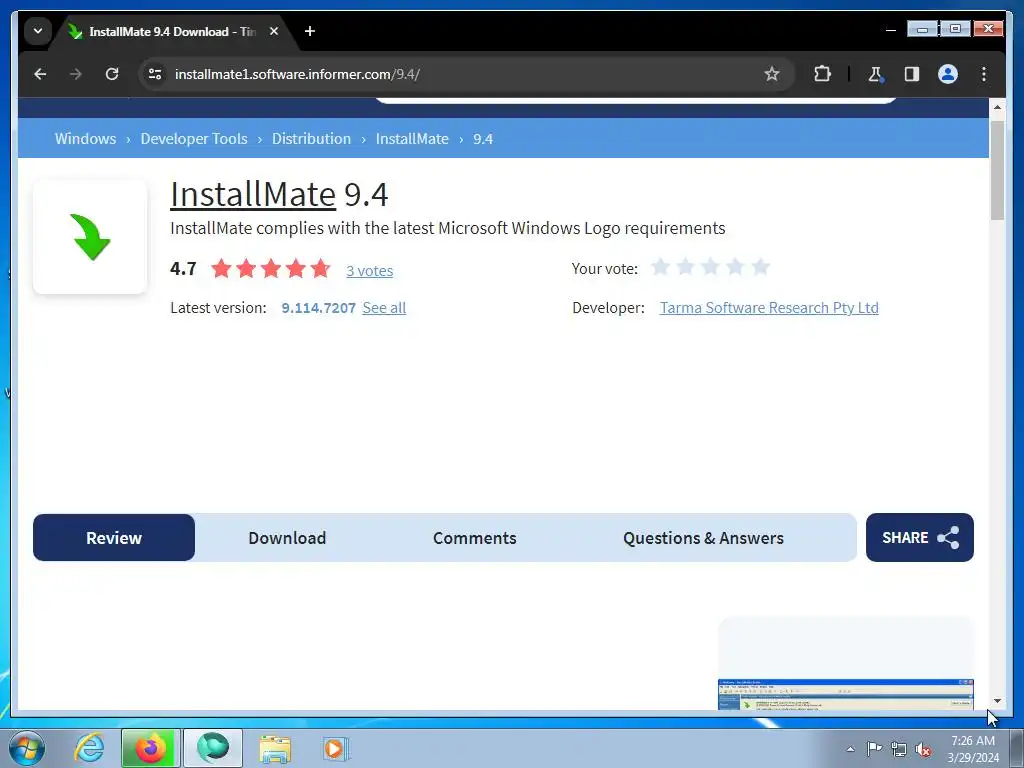Open the Windows Start menu

click(x=27, y=748)
